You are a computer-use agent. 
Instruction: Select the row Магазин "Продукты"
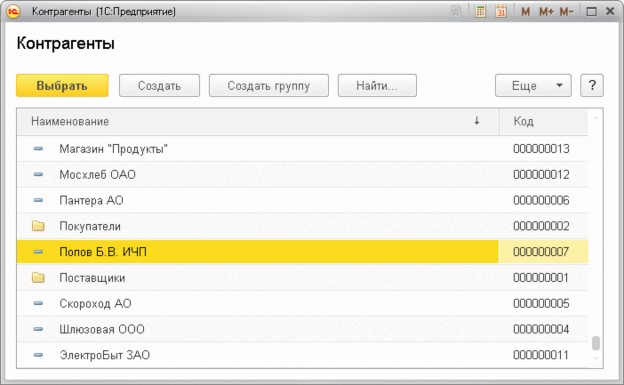(302, 149)
